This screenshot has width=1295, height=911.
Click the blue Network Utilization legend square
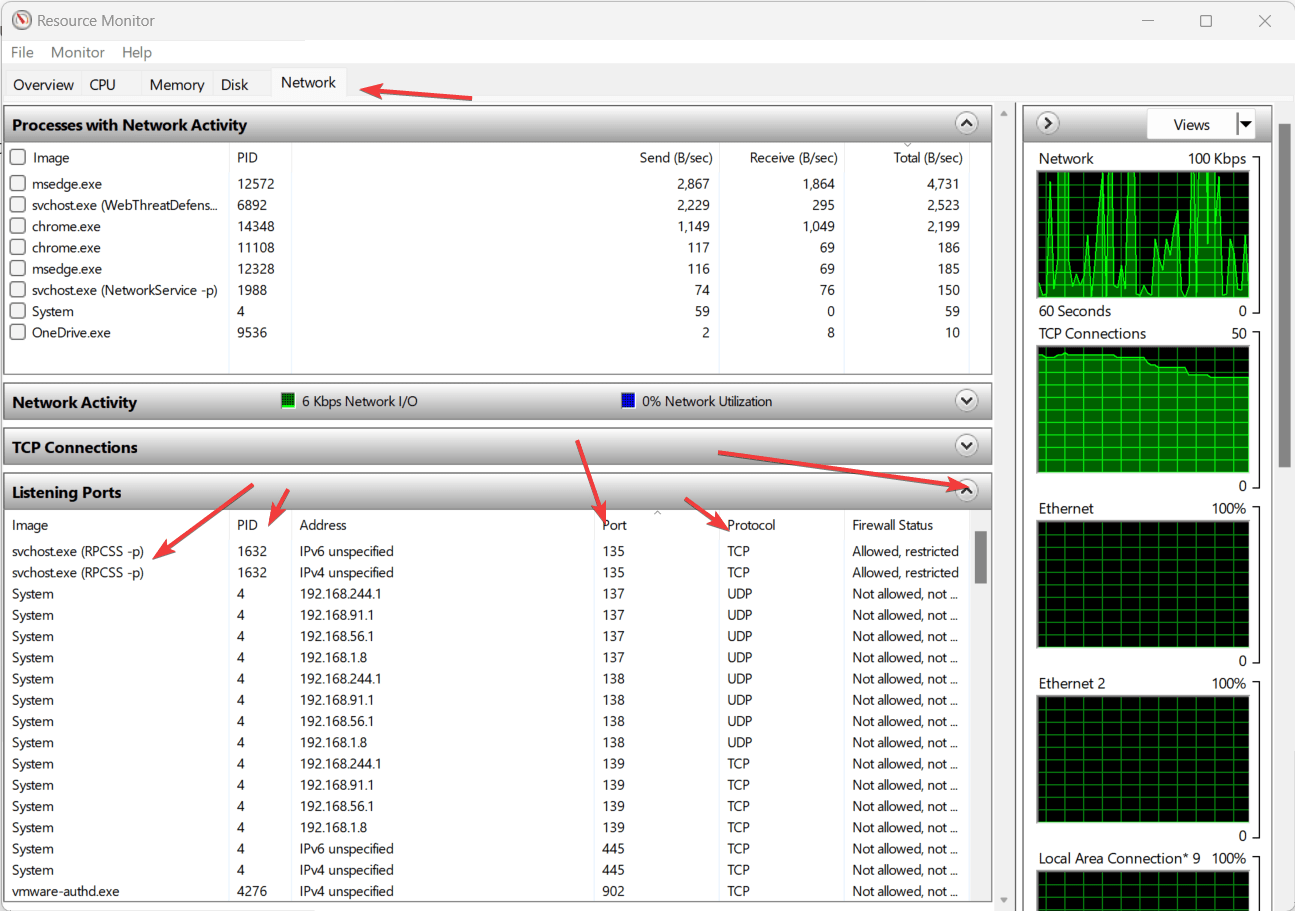(x=628, y=401)
